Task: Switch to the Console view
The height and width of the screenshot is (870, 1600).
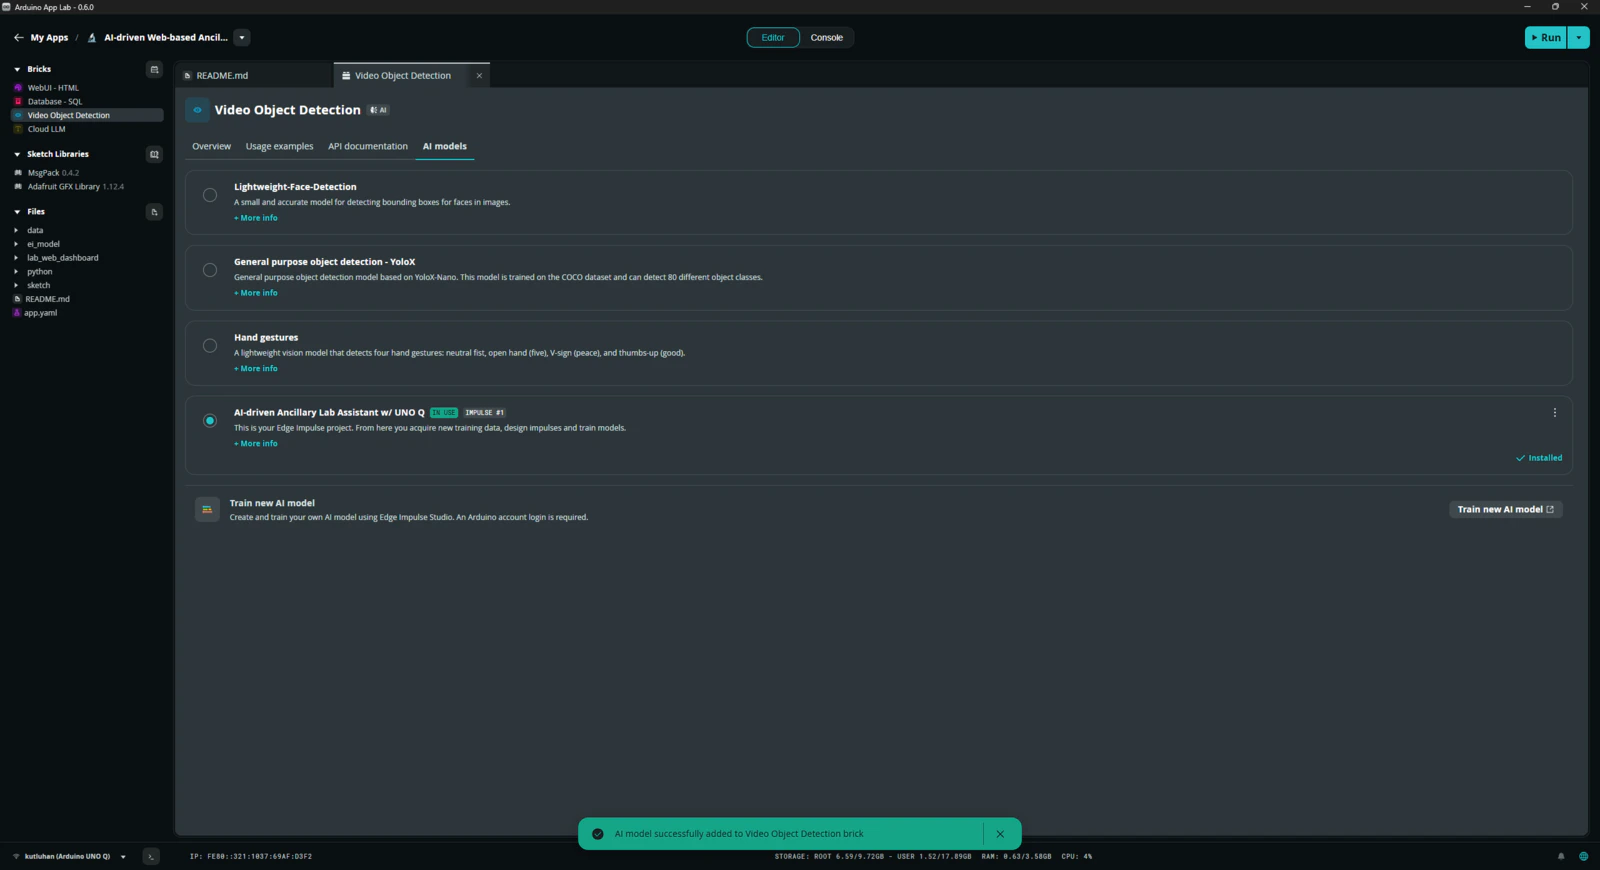Action: click(x=827, y=38)
